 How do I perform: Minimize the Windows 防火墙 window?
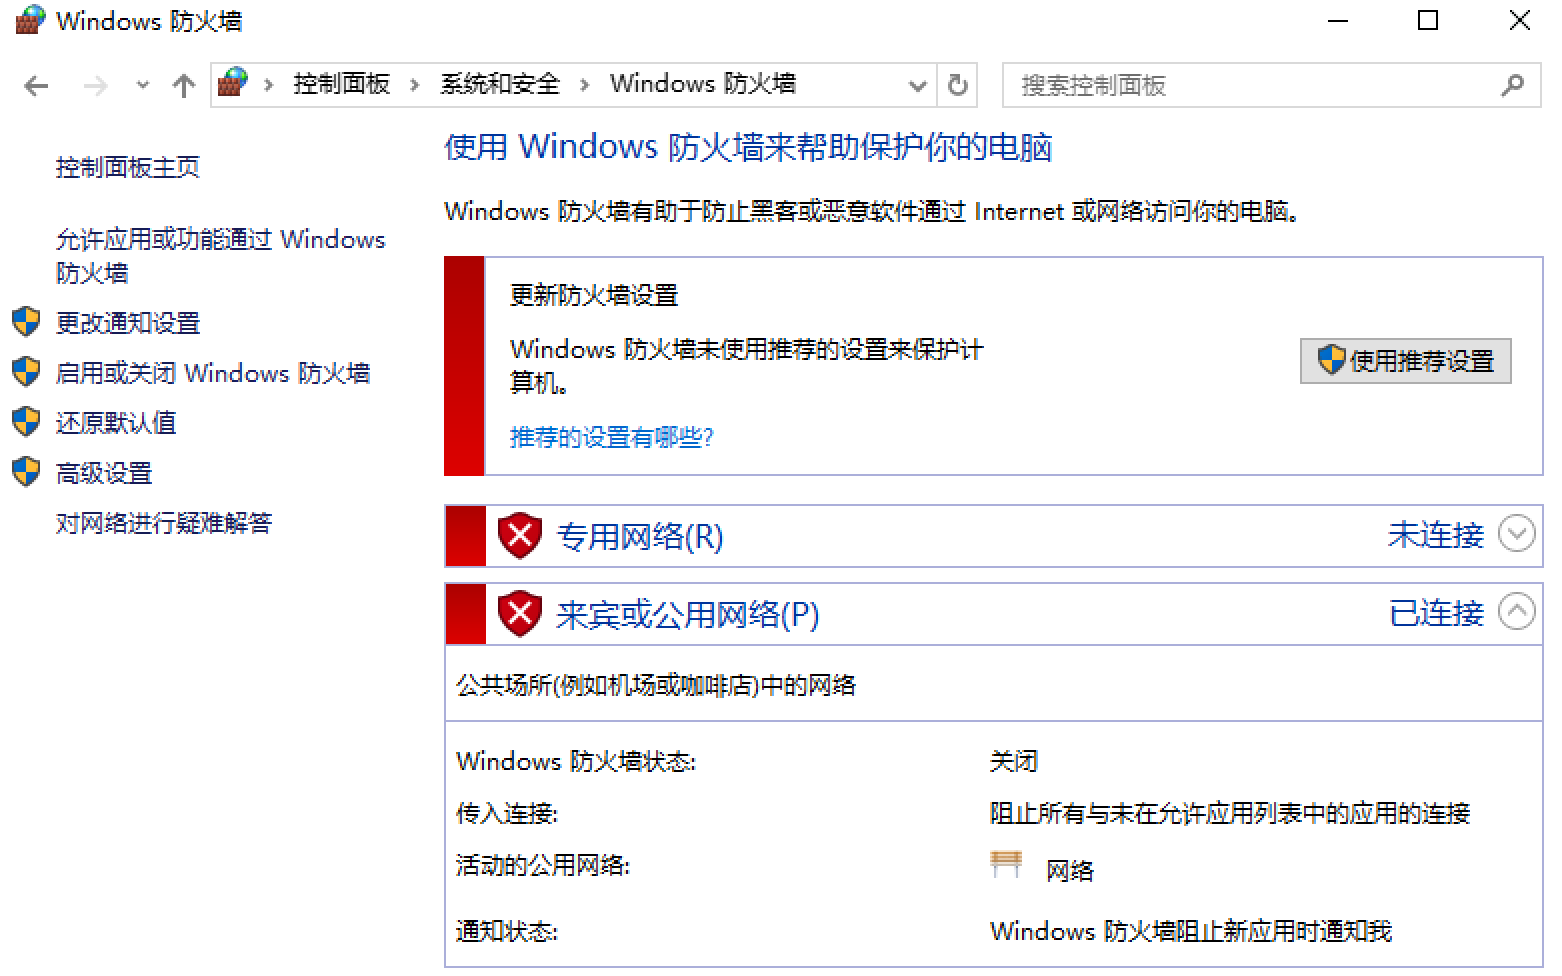[1338, 21]
